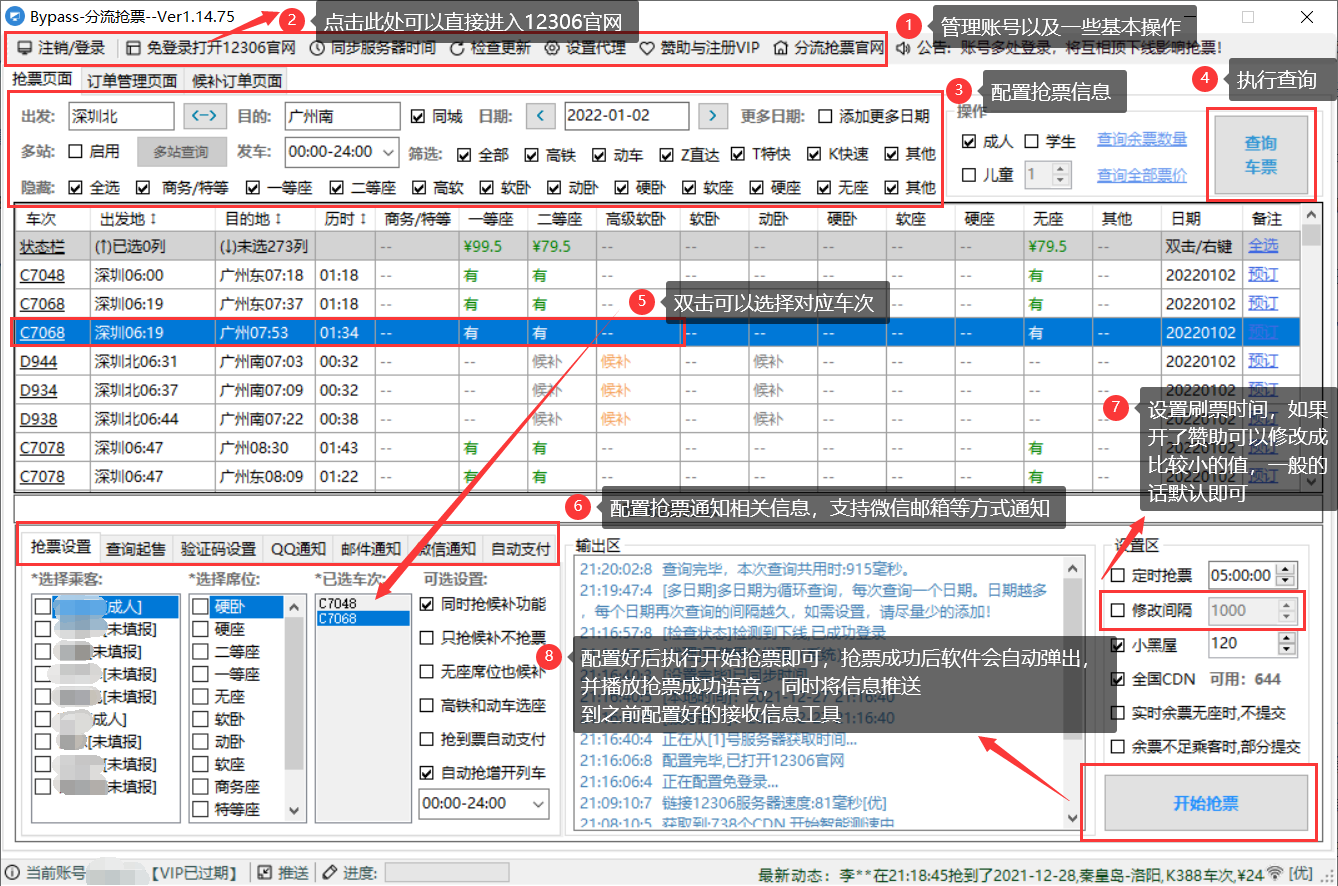
Task: Sort train list by 历时 column
Action: point(346,218)
